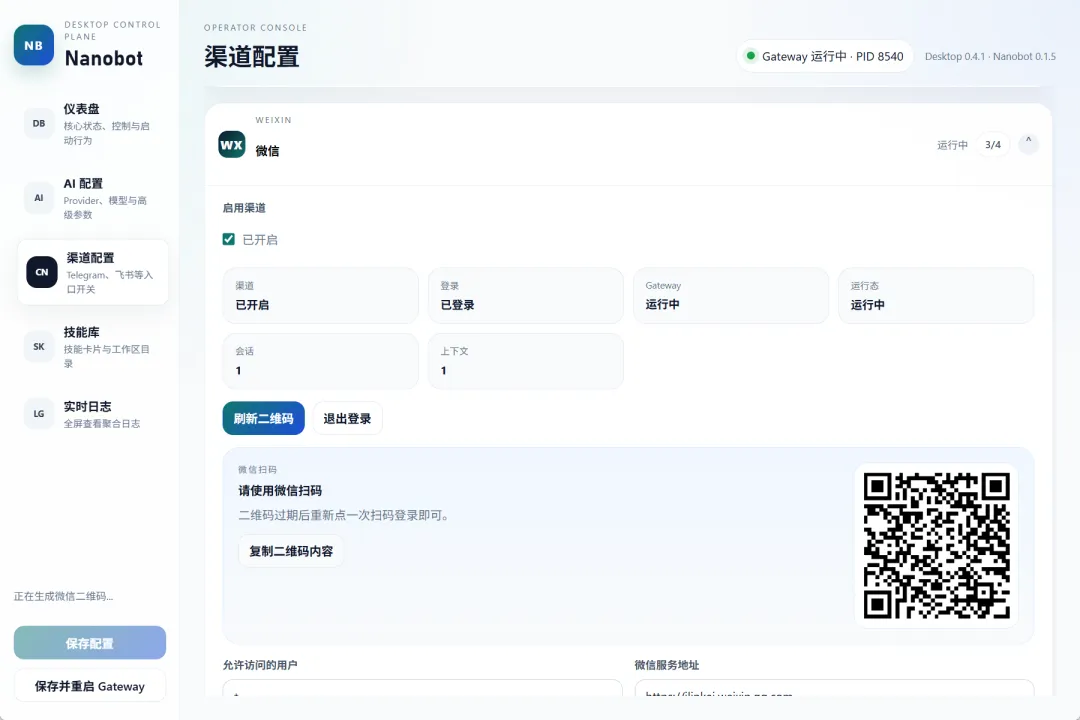Click the WX WeChat channel icon

coord(231,145)
